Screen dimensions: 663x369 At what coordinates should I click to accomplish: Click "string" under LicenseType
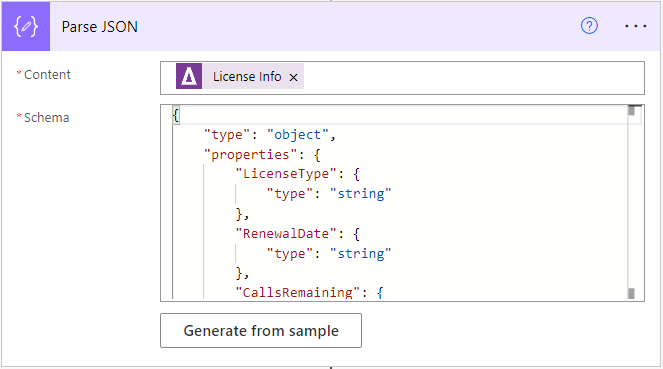(360, 194)
